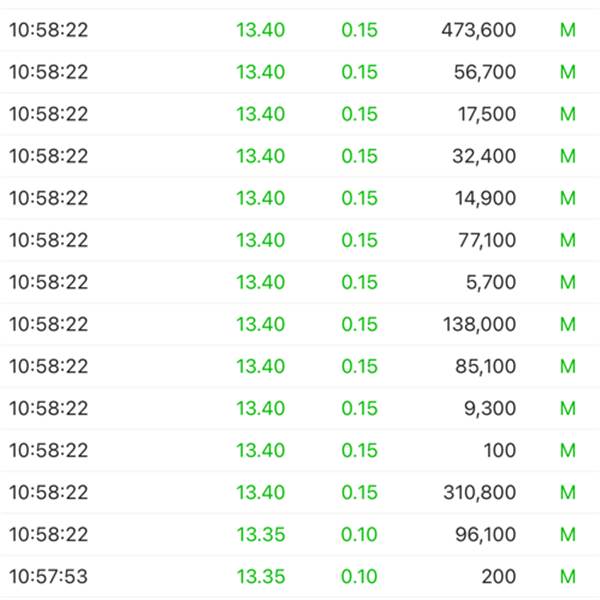Select the trade row with volume 32,400
Screen dimensions: 600x600
click(x=300, y=156)
